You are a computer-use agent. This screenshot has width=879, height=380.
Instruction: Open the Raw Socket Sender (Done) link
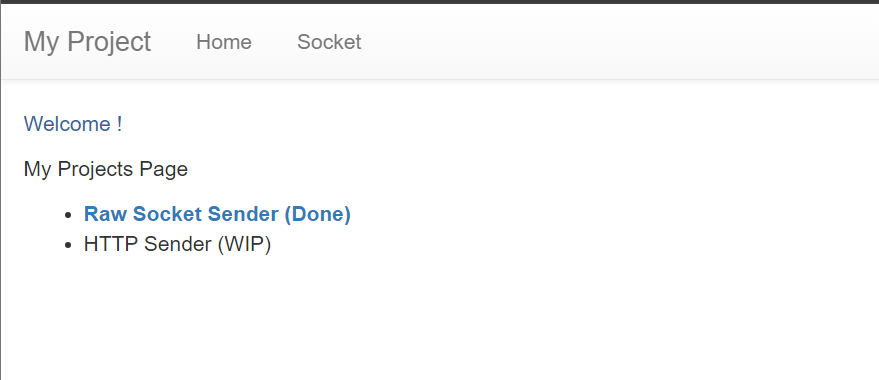pos(217,214)
